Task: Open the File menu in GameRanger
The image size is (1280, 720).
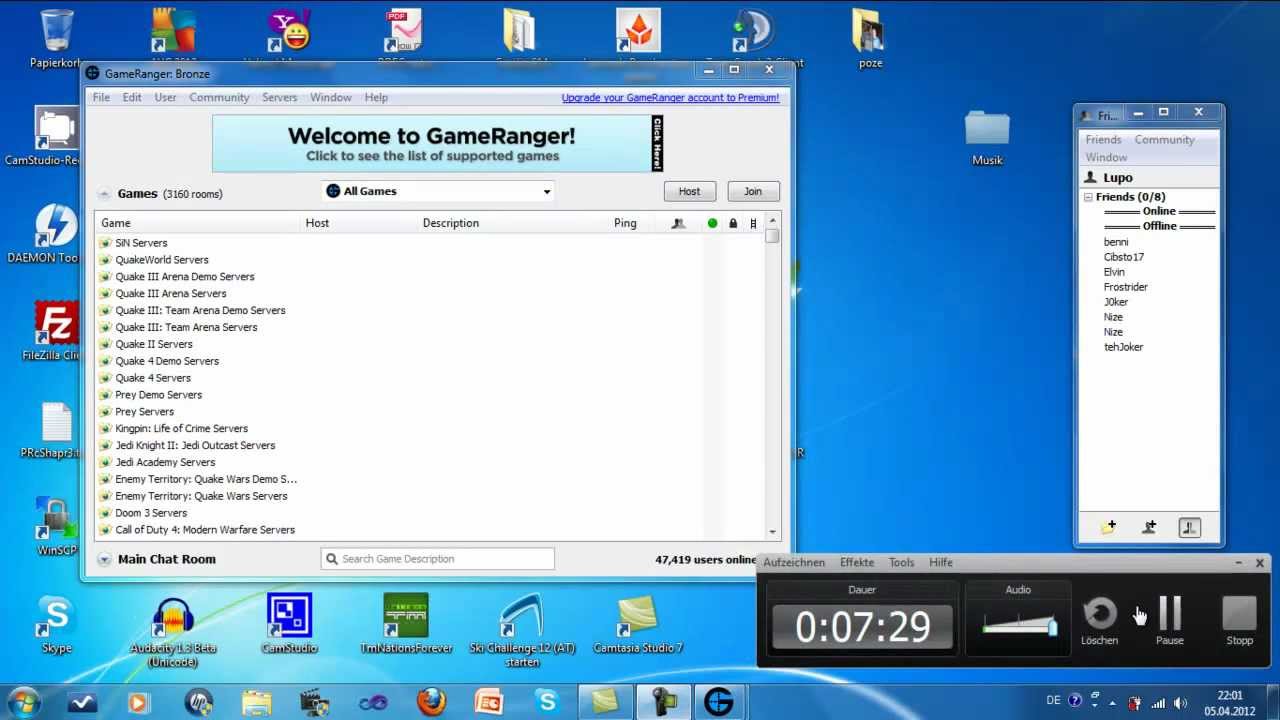Action: (x=101, y=97)
